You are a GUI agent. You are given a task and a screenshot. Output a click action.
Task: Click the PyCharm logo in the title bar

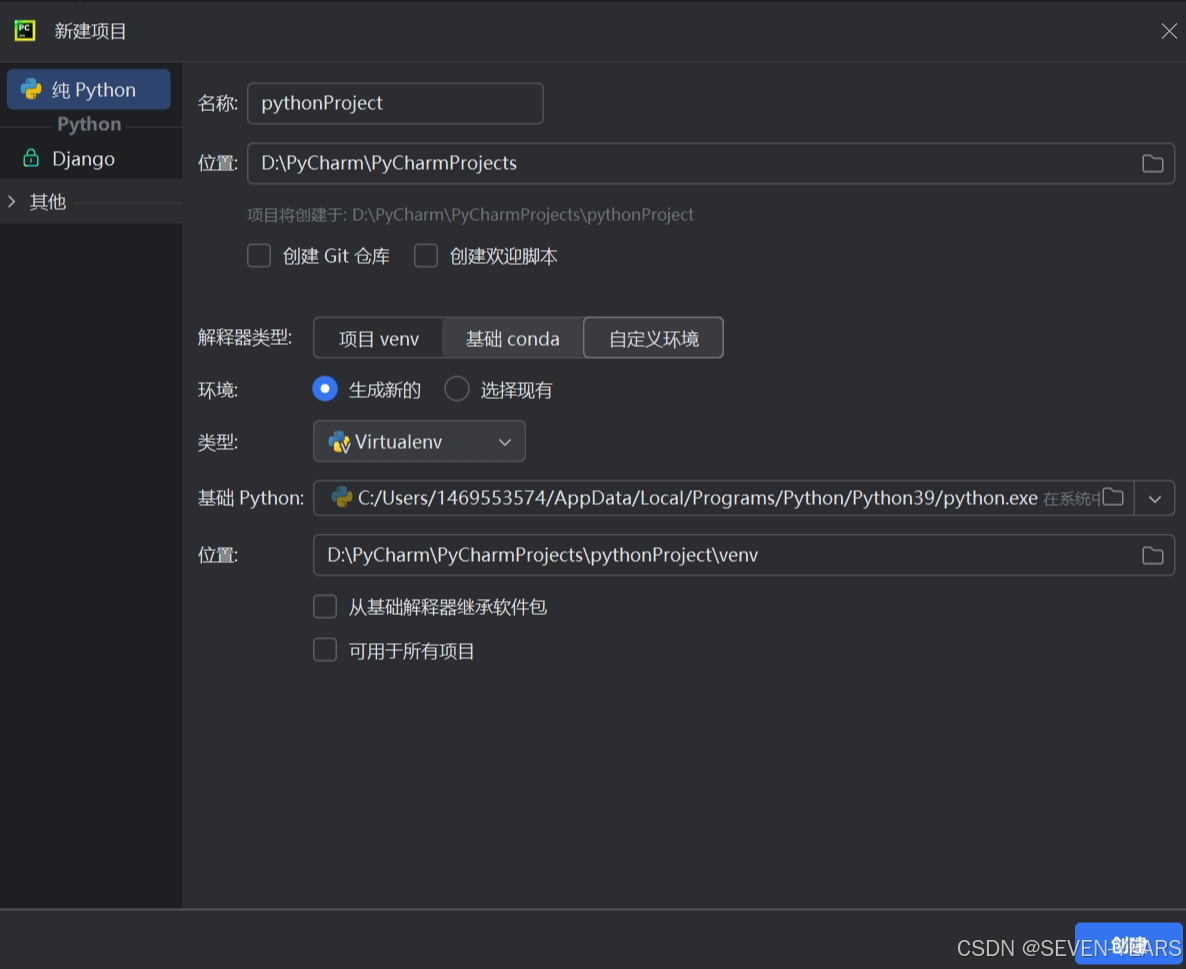pos(25,31)
